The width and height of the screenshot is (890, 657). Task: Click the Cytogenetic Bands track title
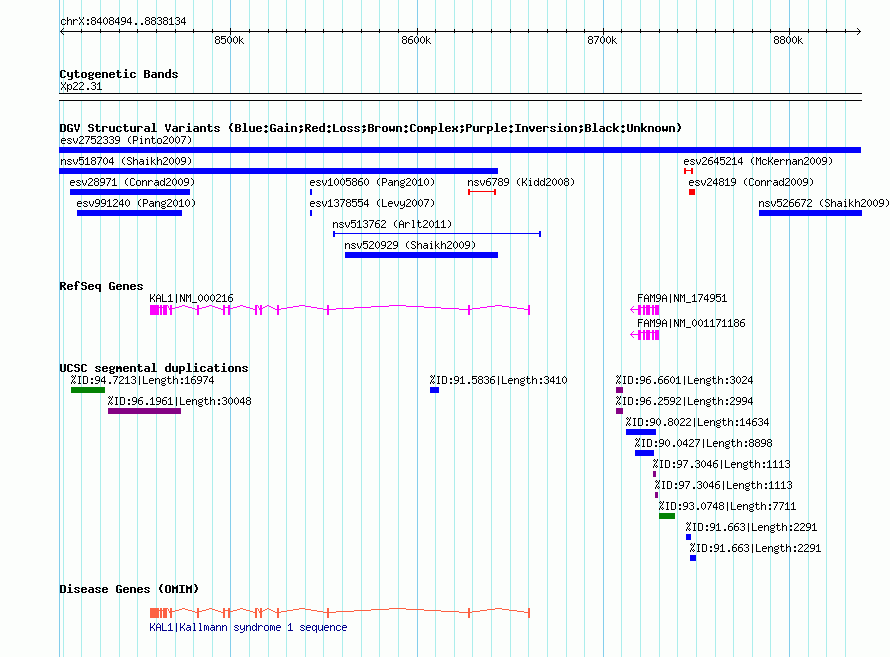point(119,74)
